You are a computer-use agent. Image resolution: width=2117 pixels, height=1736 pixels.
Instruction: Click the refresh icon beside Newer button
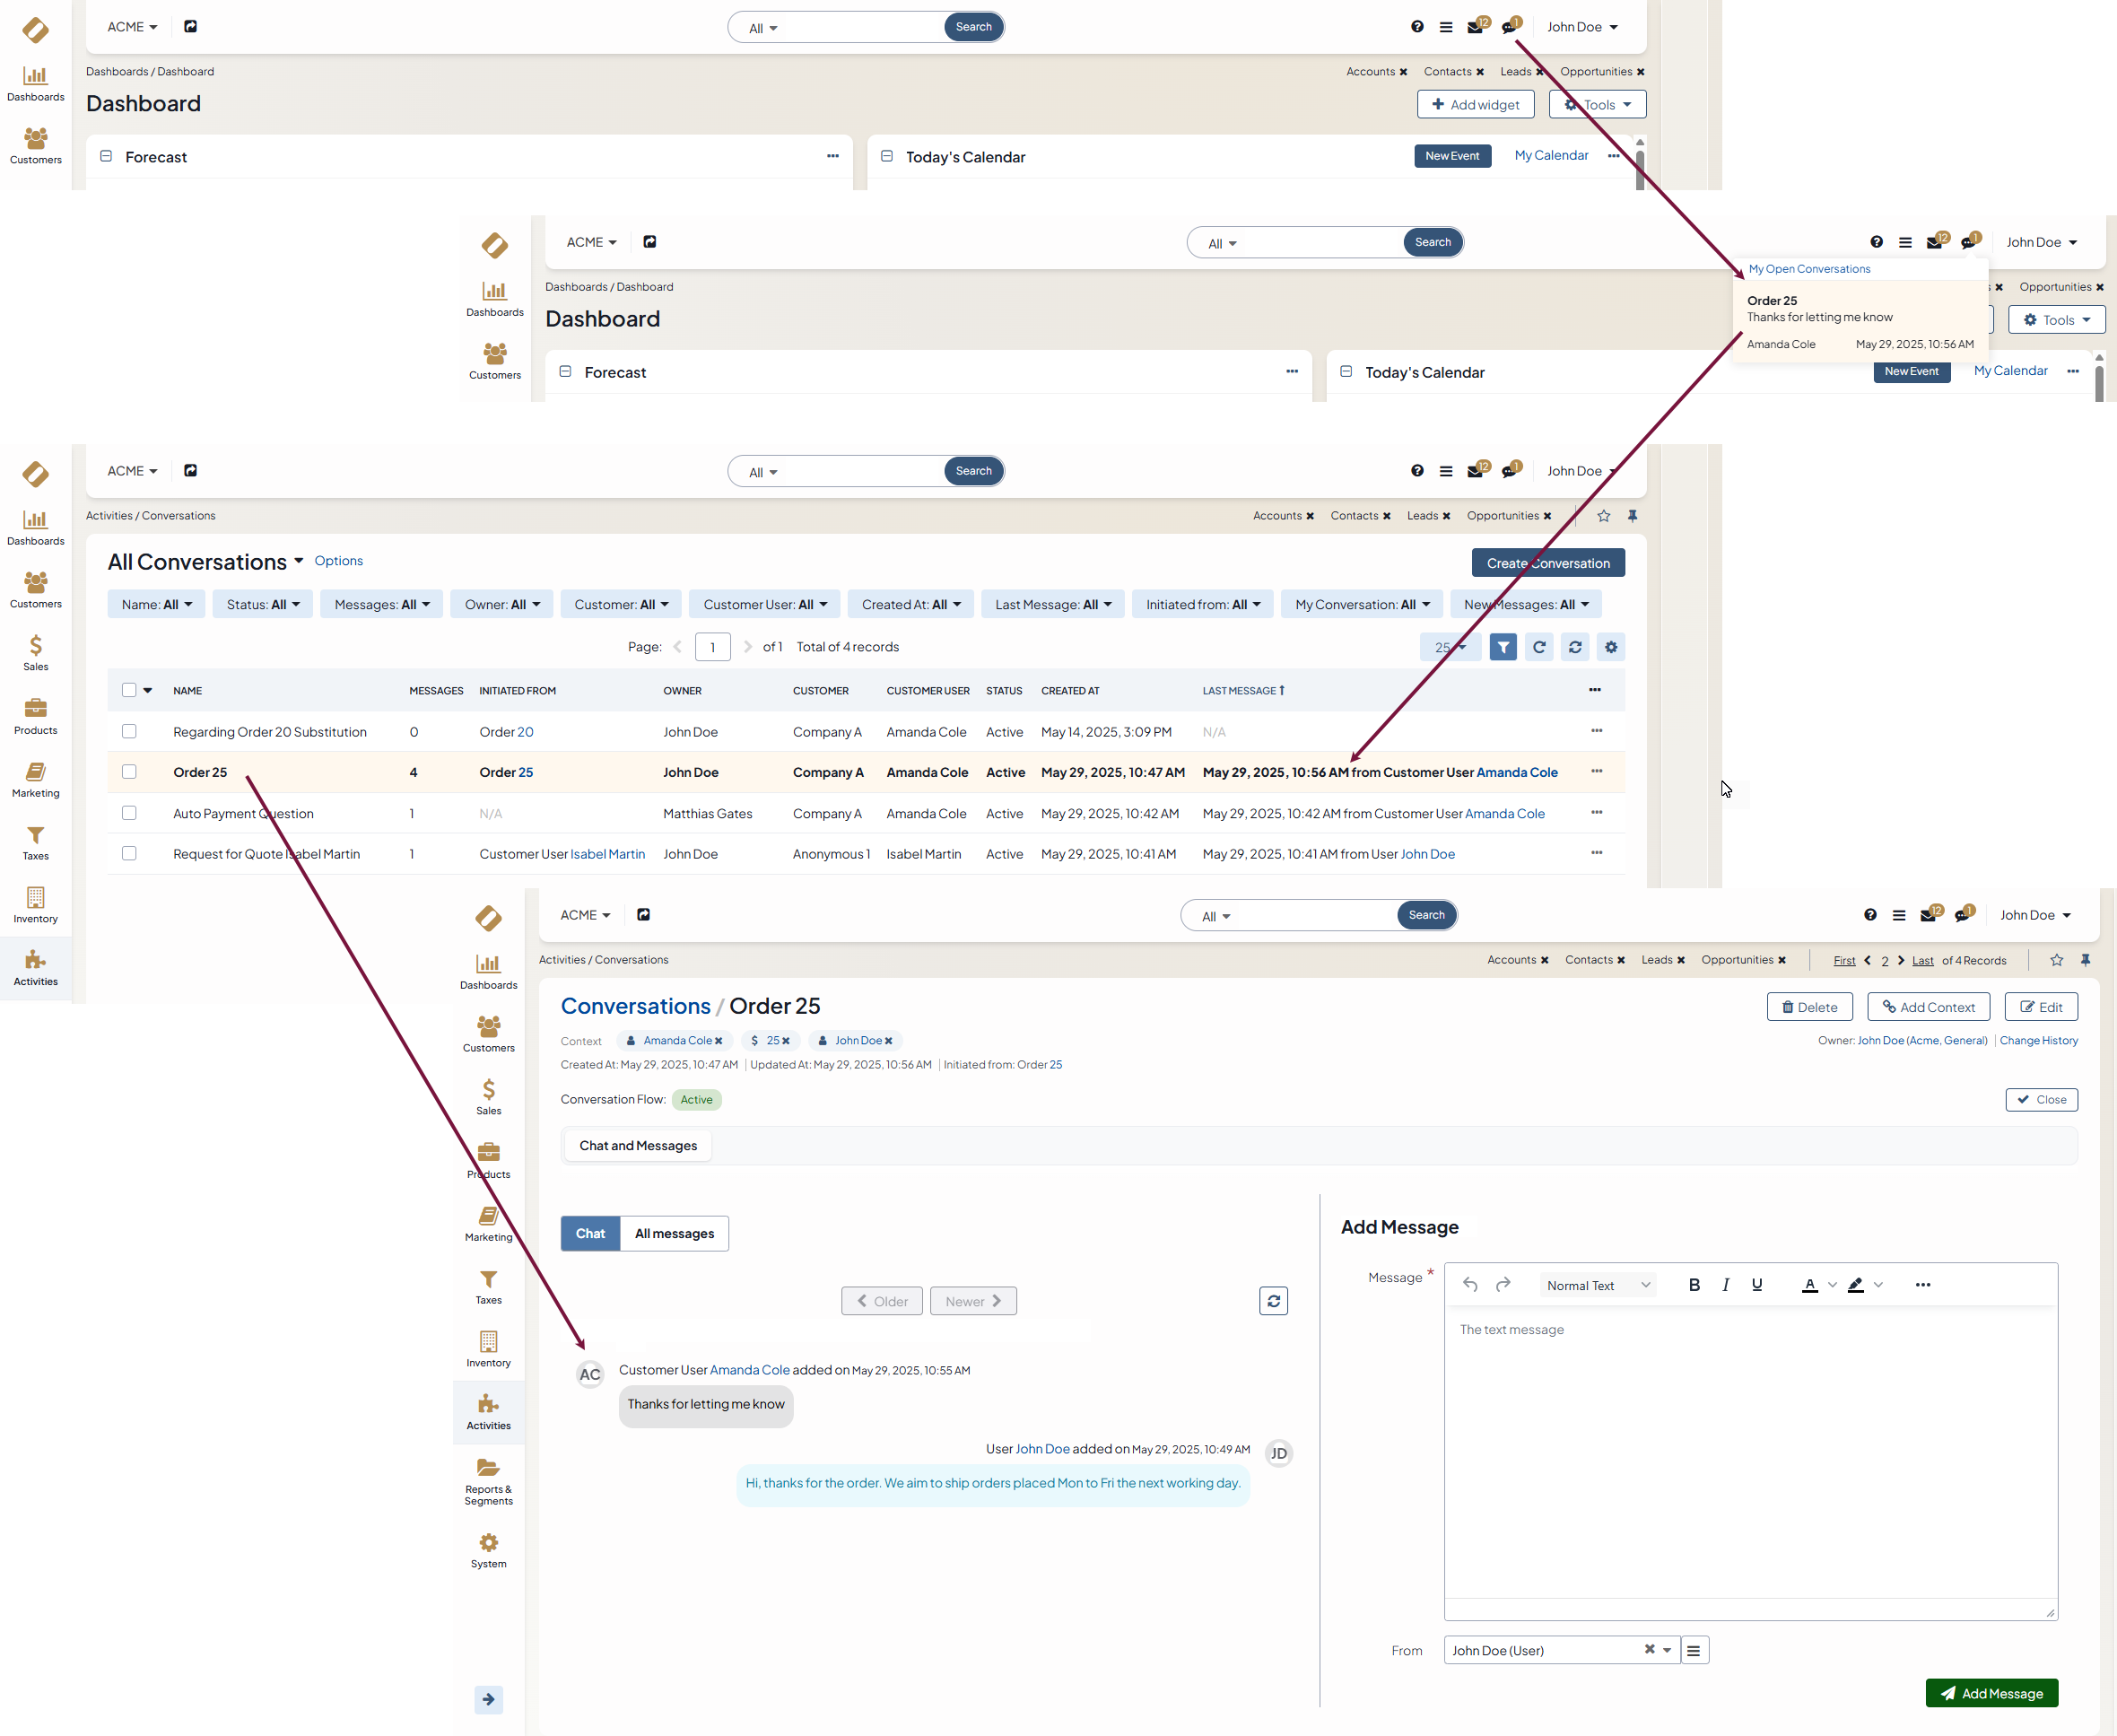[1273, 1301]
